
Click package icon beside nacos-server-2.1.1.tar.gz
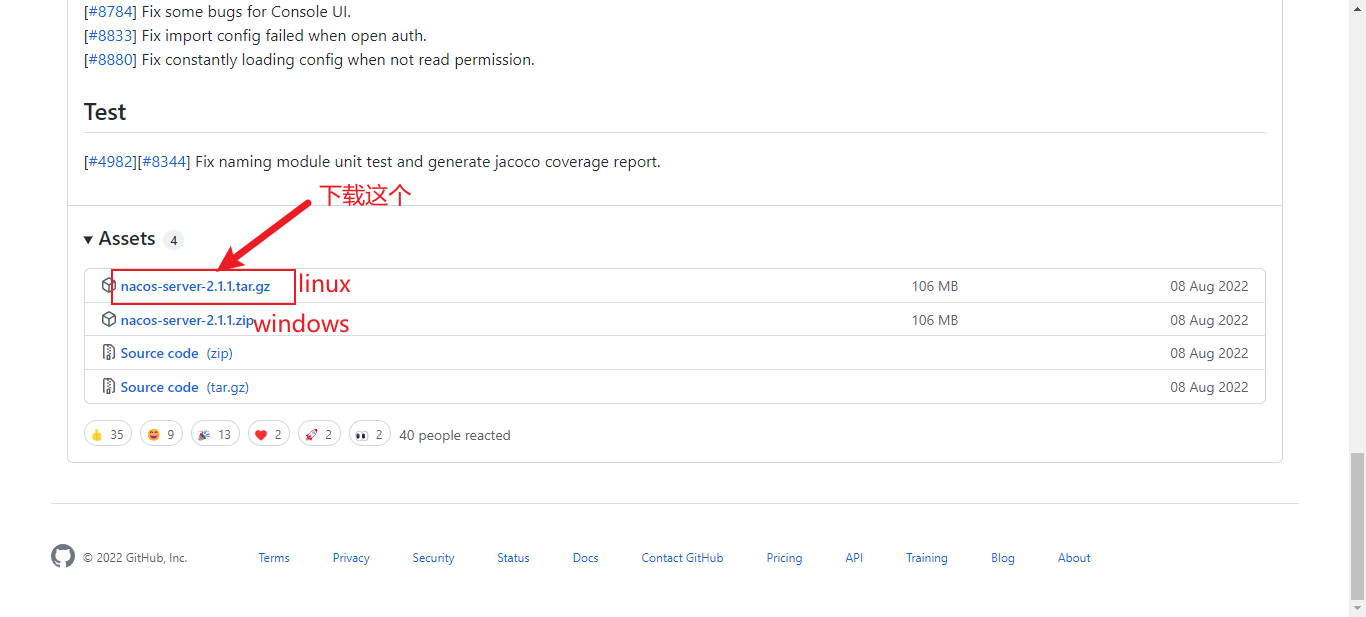click(109, 285)
